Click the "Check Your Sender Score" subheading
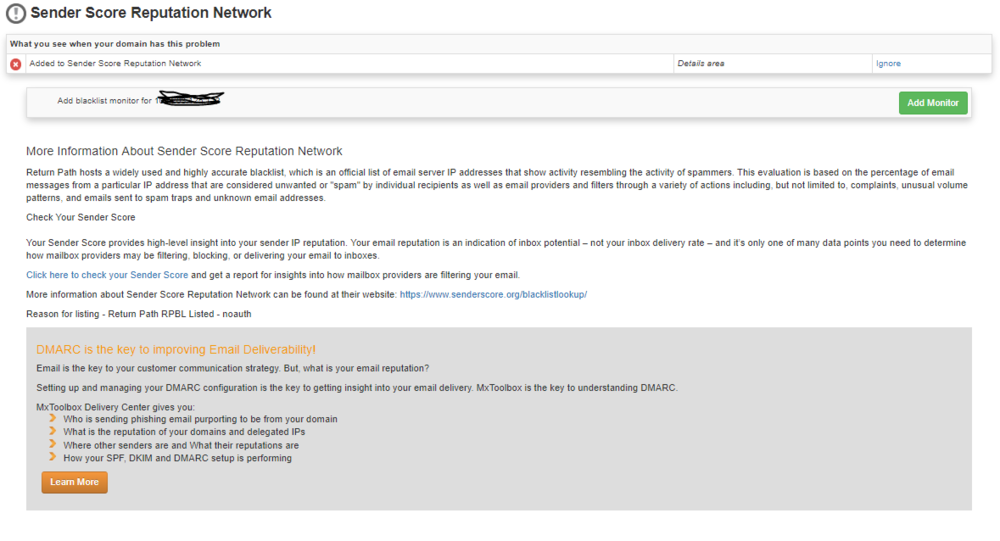 coord(81,218)
